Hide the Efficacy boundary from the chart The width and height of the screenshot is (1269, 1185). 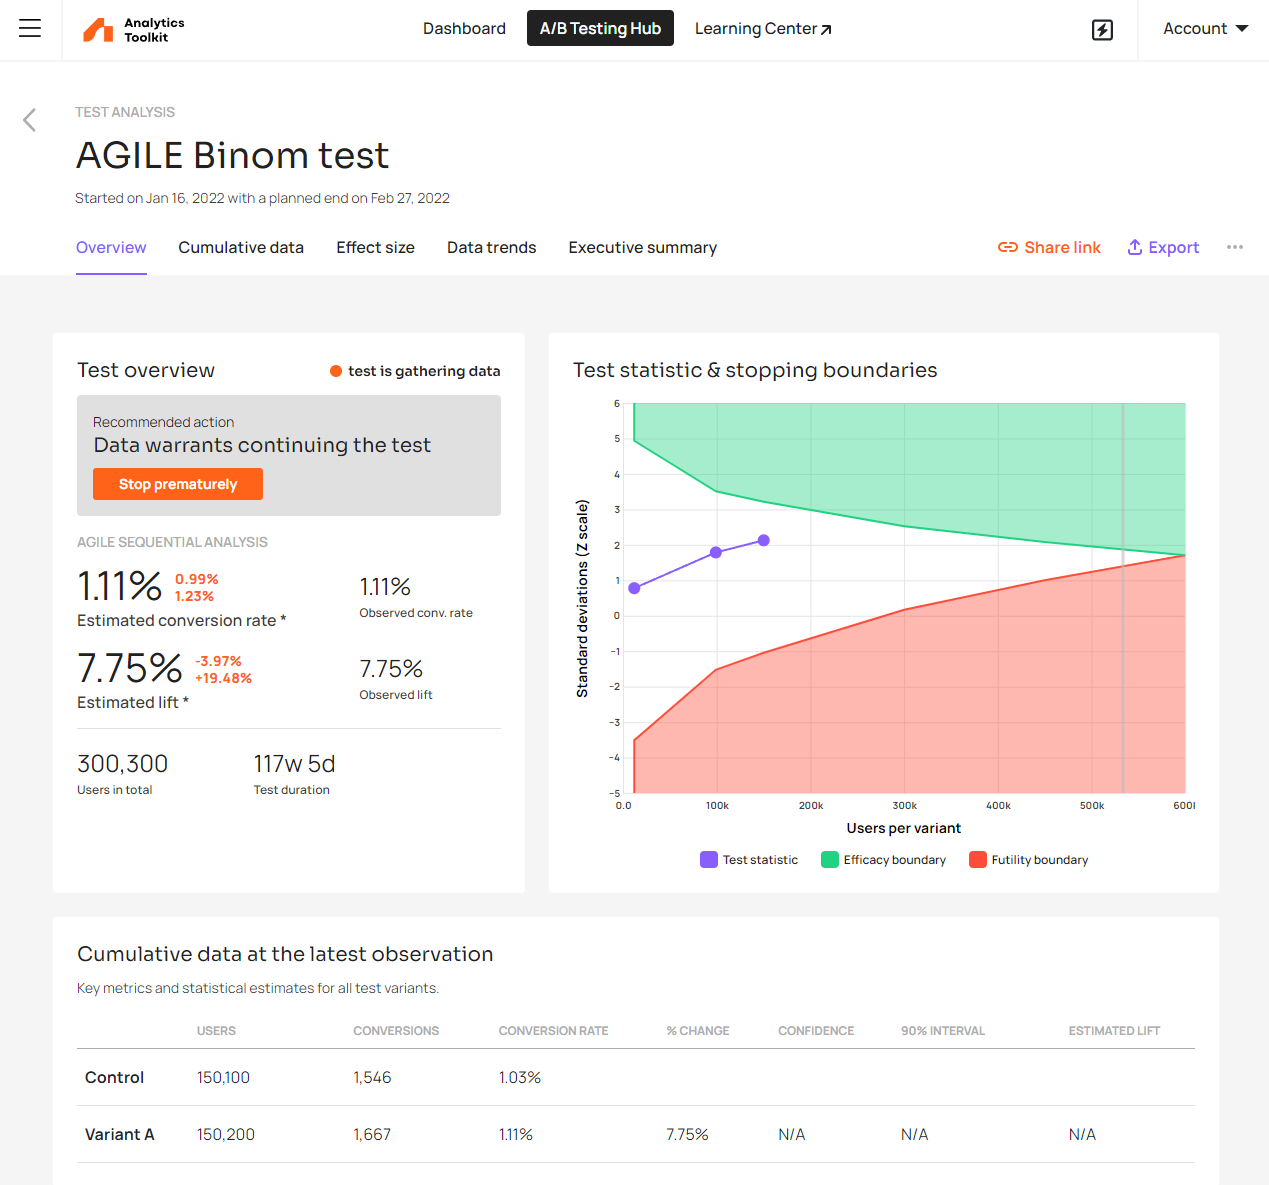(x=883, y=859)
